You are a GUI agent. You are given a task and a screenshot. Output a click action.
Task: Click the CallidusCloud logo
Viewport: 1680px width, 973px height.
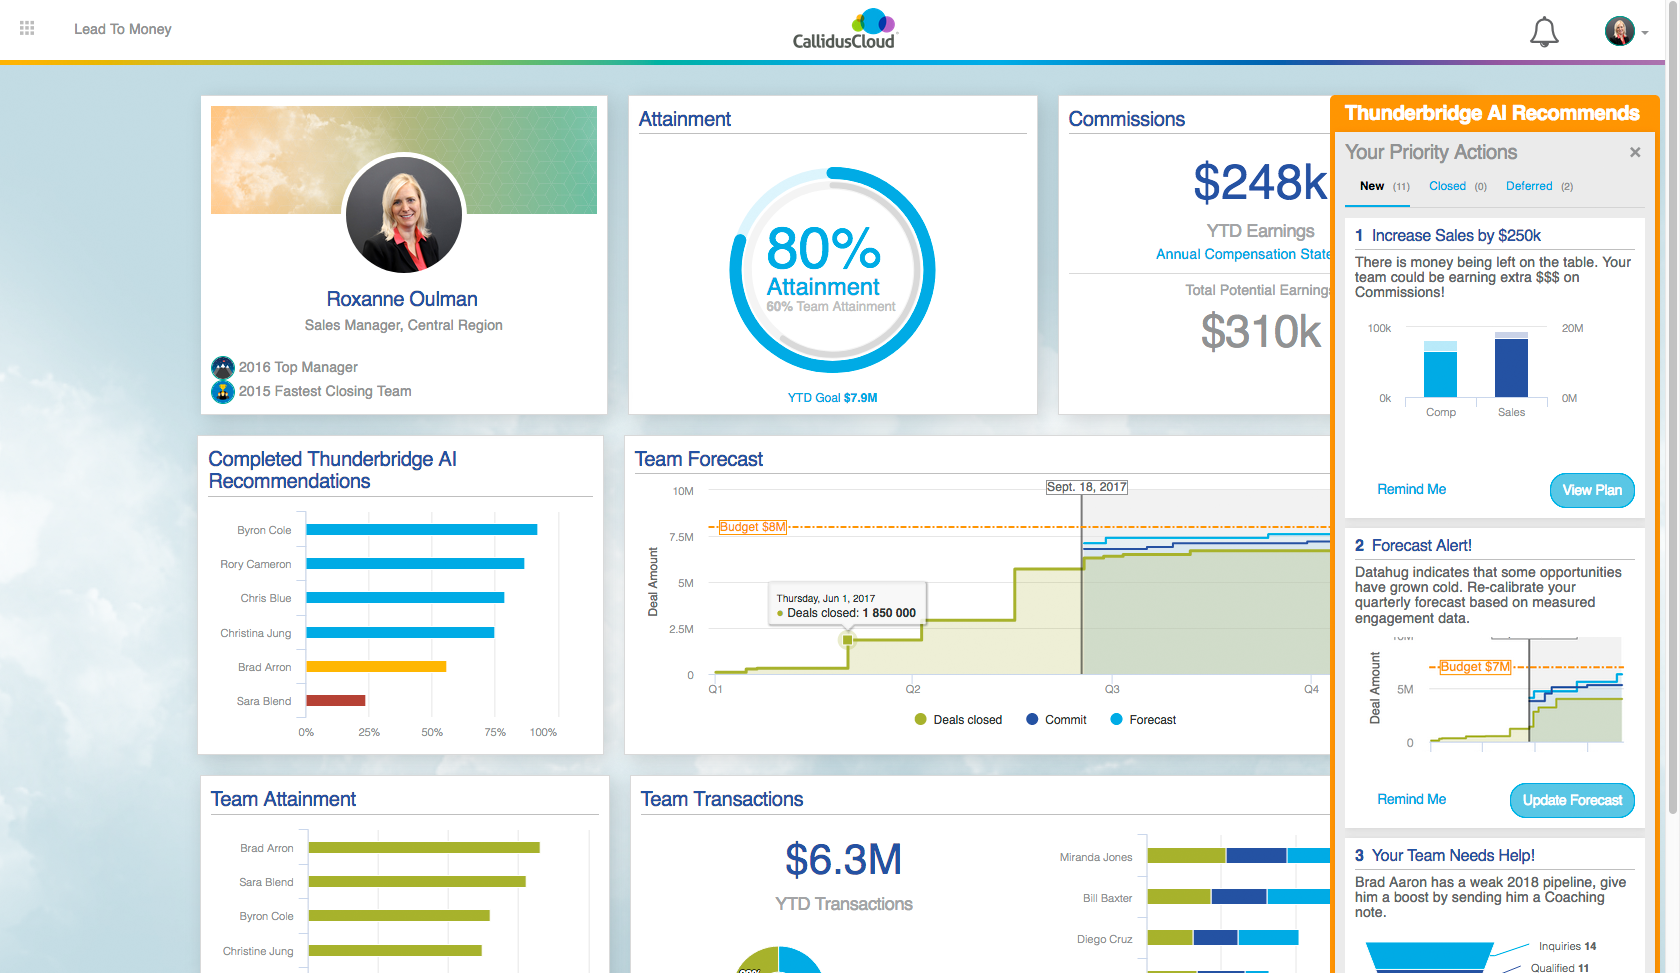click(x=845, y=28)
